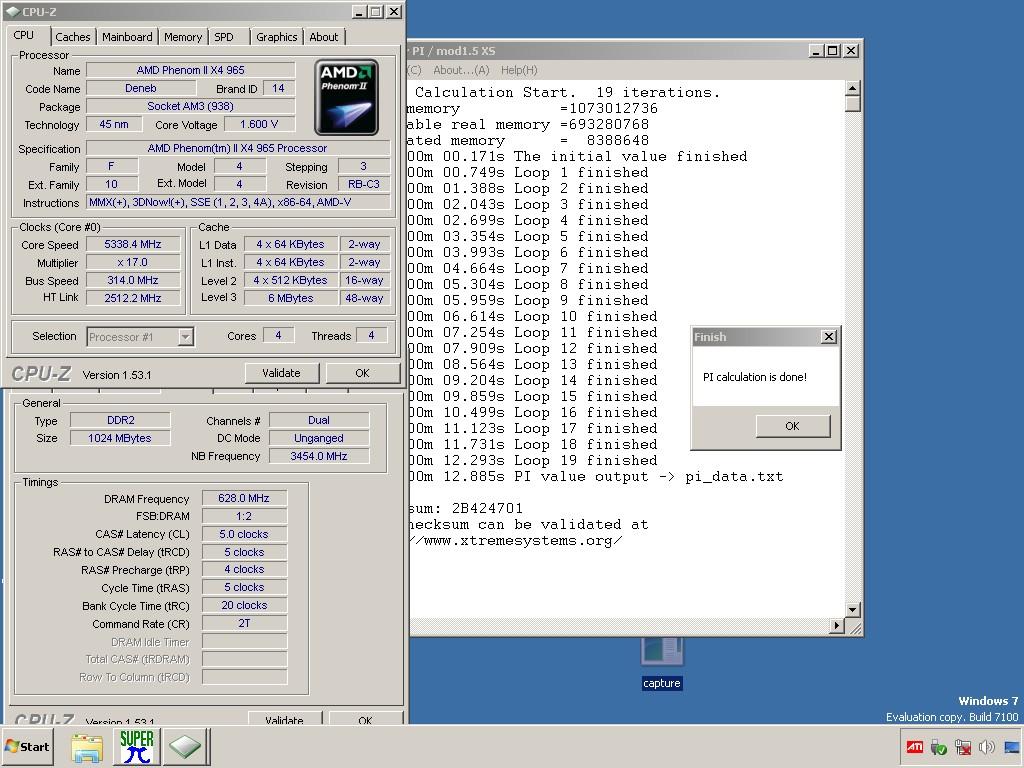
Task: Open the Memory tab in CPU-Z
Action: click(x=183, y=37)
